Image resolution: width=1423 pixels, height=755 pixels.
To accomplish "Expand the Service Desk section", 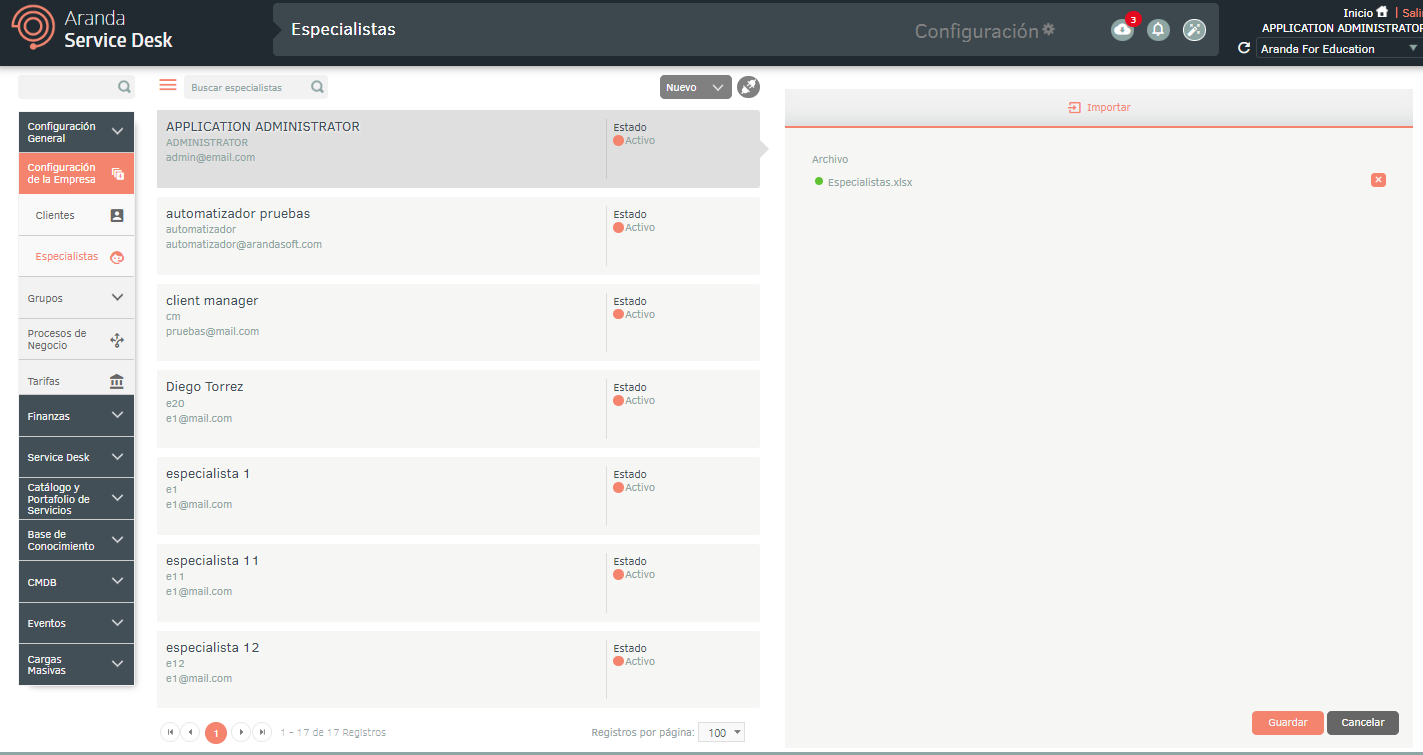I will (x=76, y=457).
